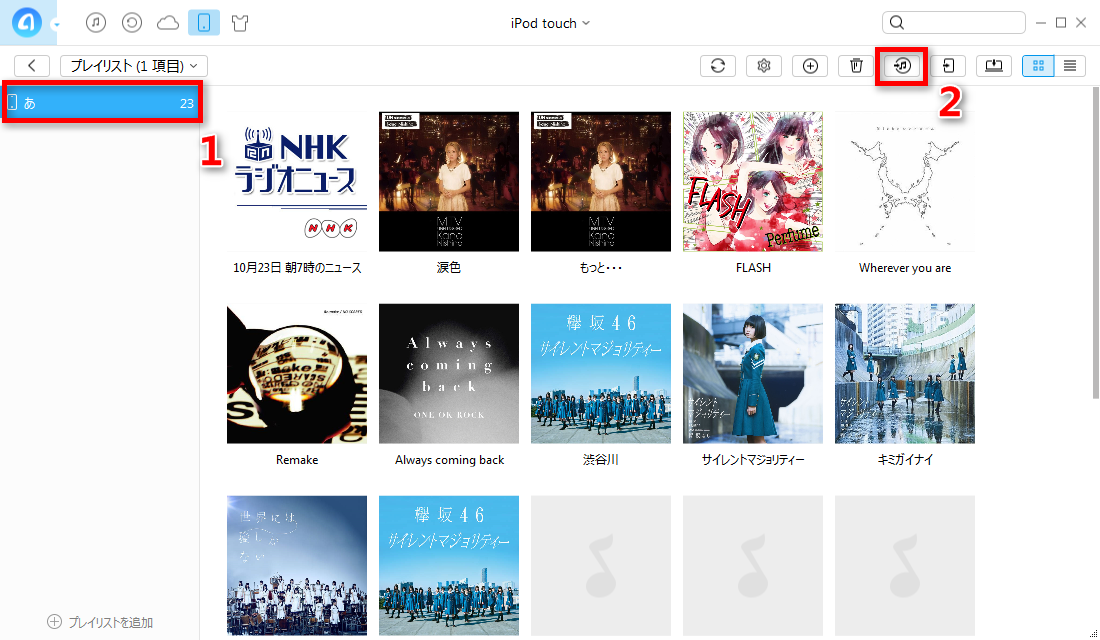
Task: Click the FLASH song title
Action: pyautogui.click(x=753, y=267)
